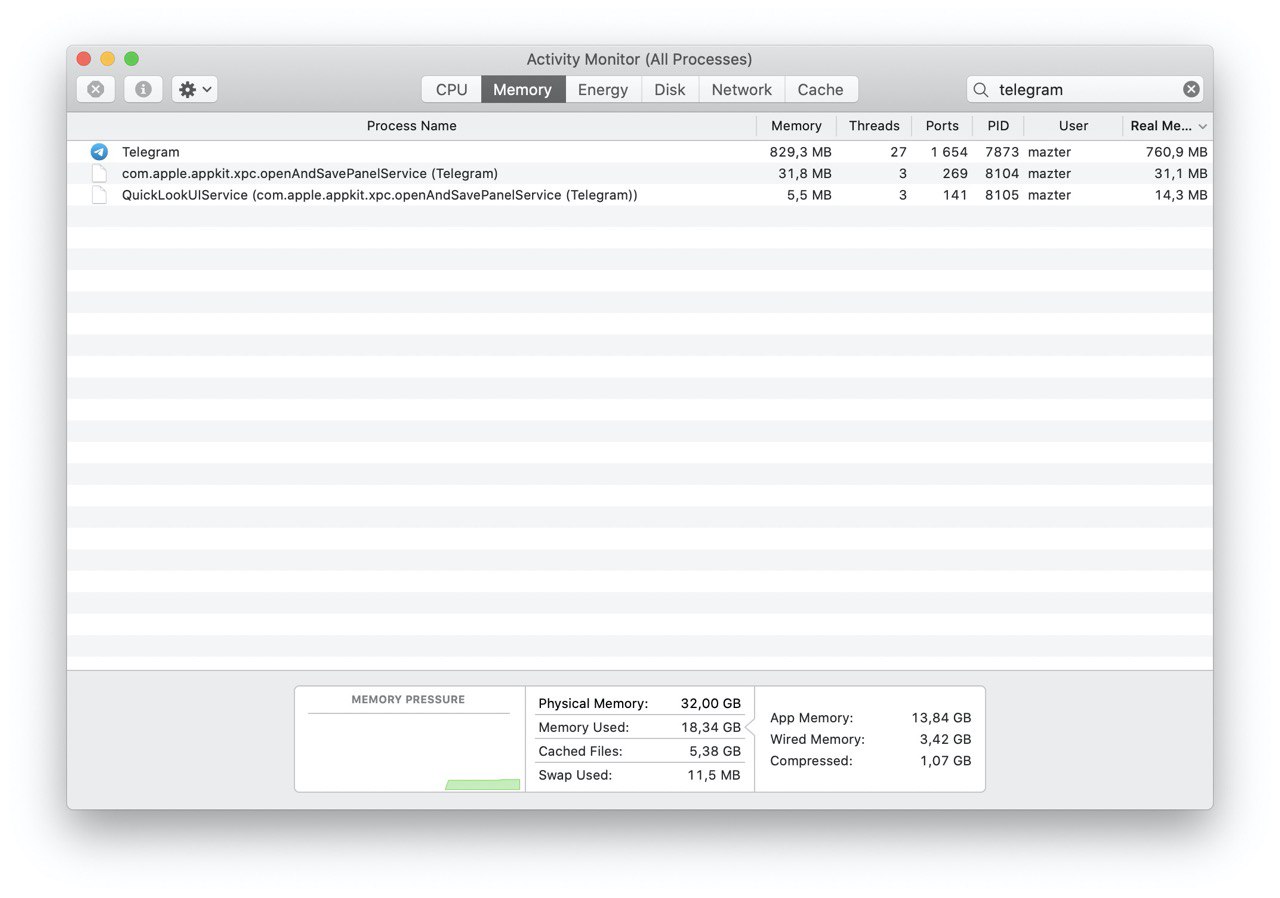This screenshot has width=1280, height=898.
Task: Sort by Memory column header
Action: click(x=796, y=126)
